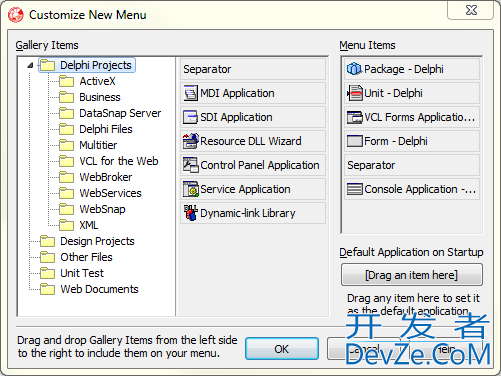The image size is (501, 376).
Task: Click the Console Application icon
Action: click(x=354, y=189)
